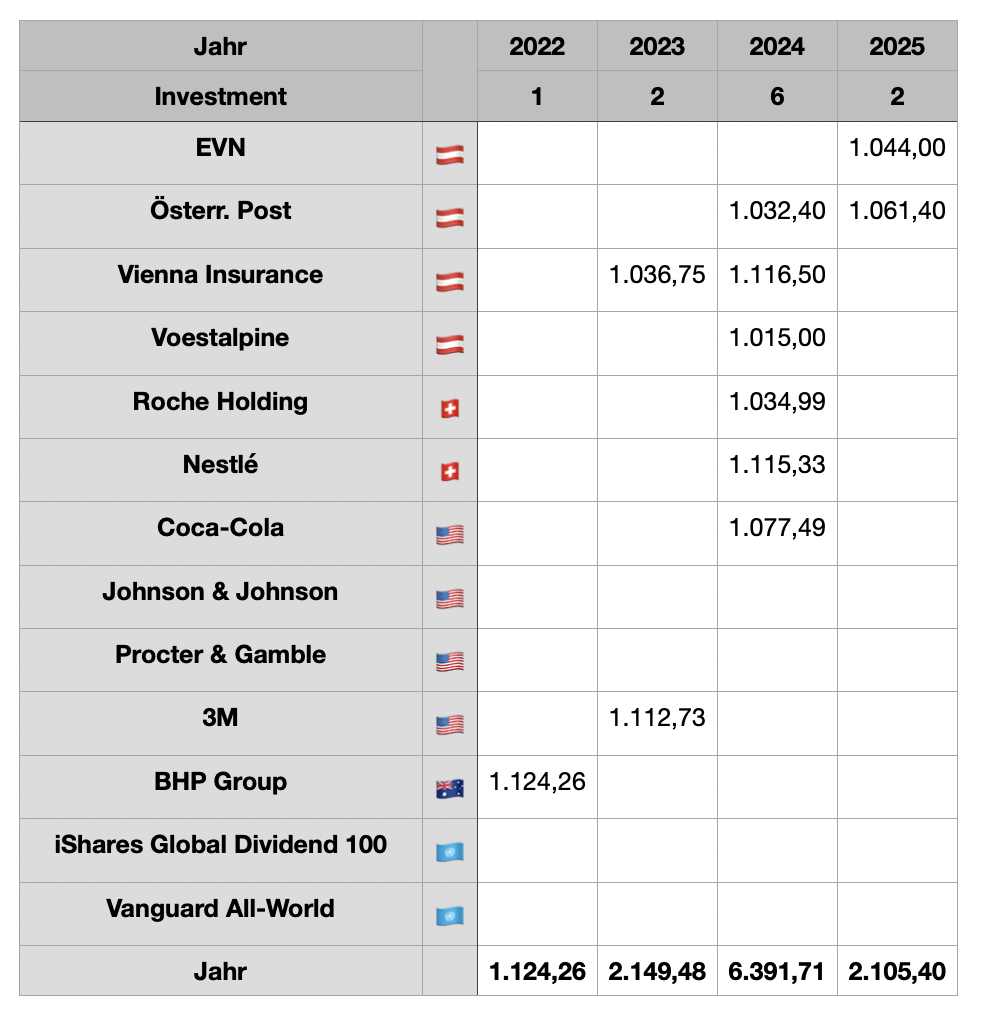Click the 2024 yearly total 6.391,71
This screenshot has width=984, height=1018.
click(x=777, y=971)
